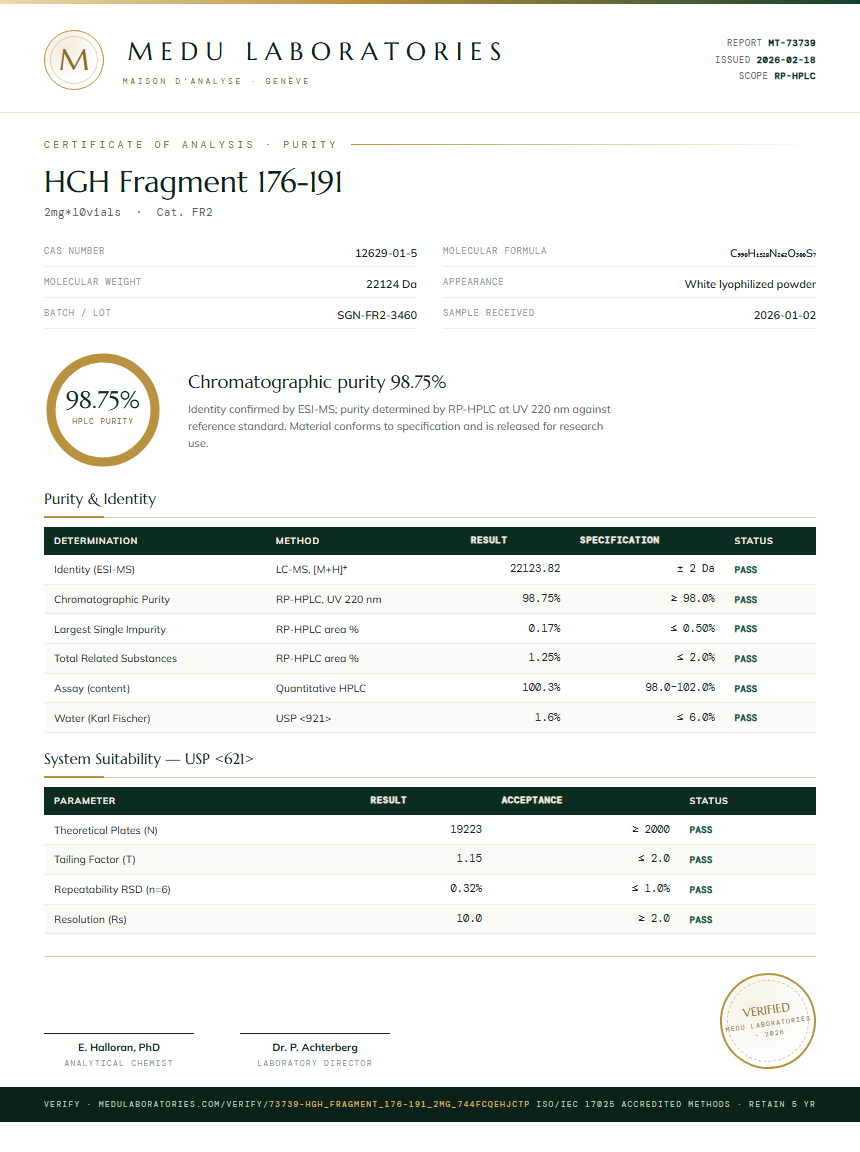
Task: Click the molecular formula value
Action: coord(773,253)
